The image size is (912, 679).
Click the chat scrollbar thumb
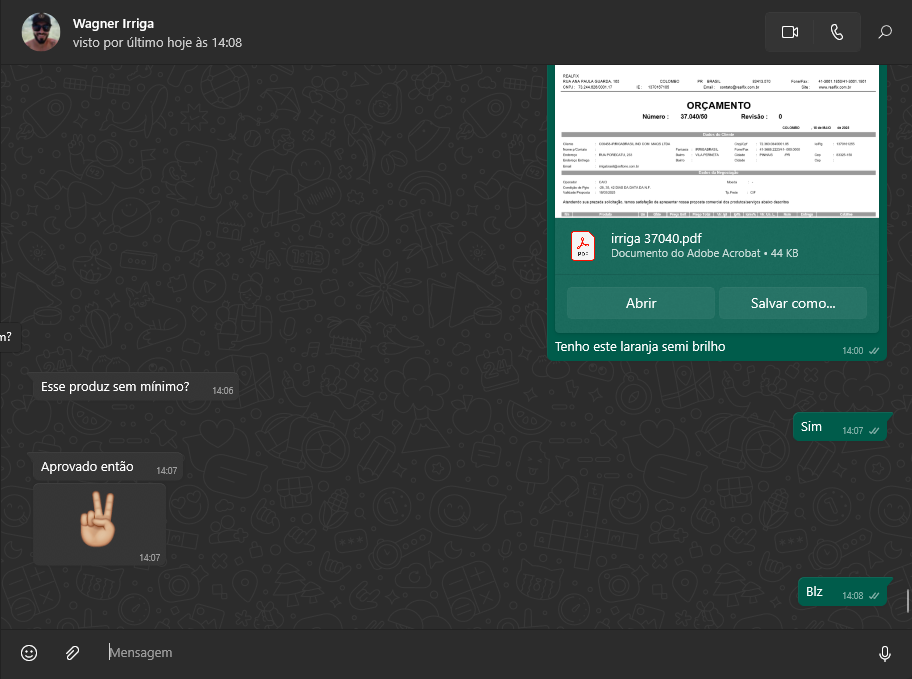(907, 601)
